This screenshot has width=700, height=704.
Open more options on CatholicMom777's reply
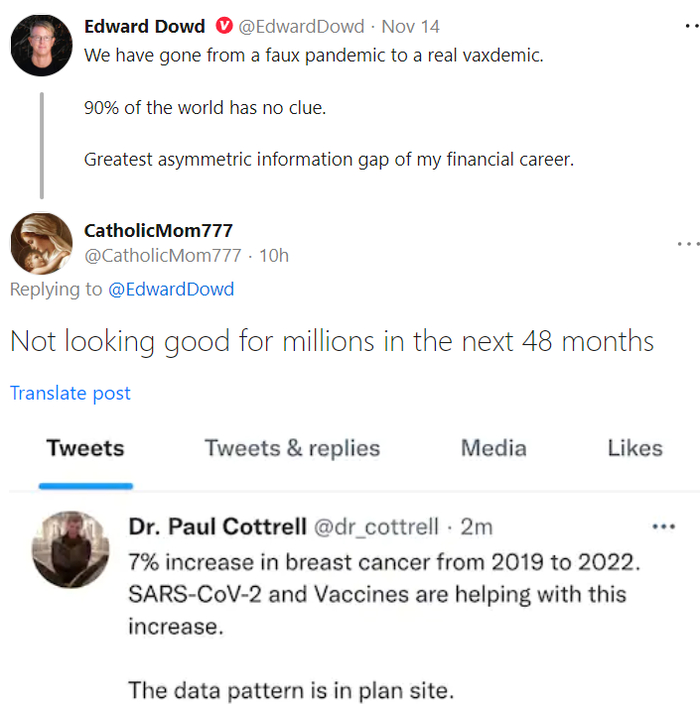pyautogui.click(x=687, y=244)
